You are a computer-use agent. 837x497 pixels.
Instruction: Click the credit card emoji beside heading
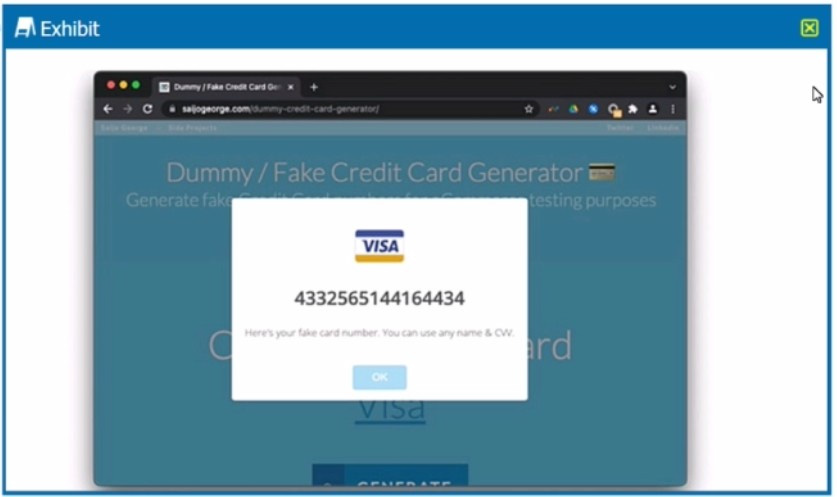[x=602, y=172]
